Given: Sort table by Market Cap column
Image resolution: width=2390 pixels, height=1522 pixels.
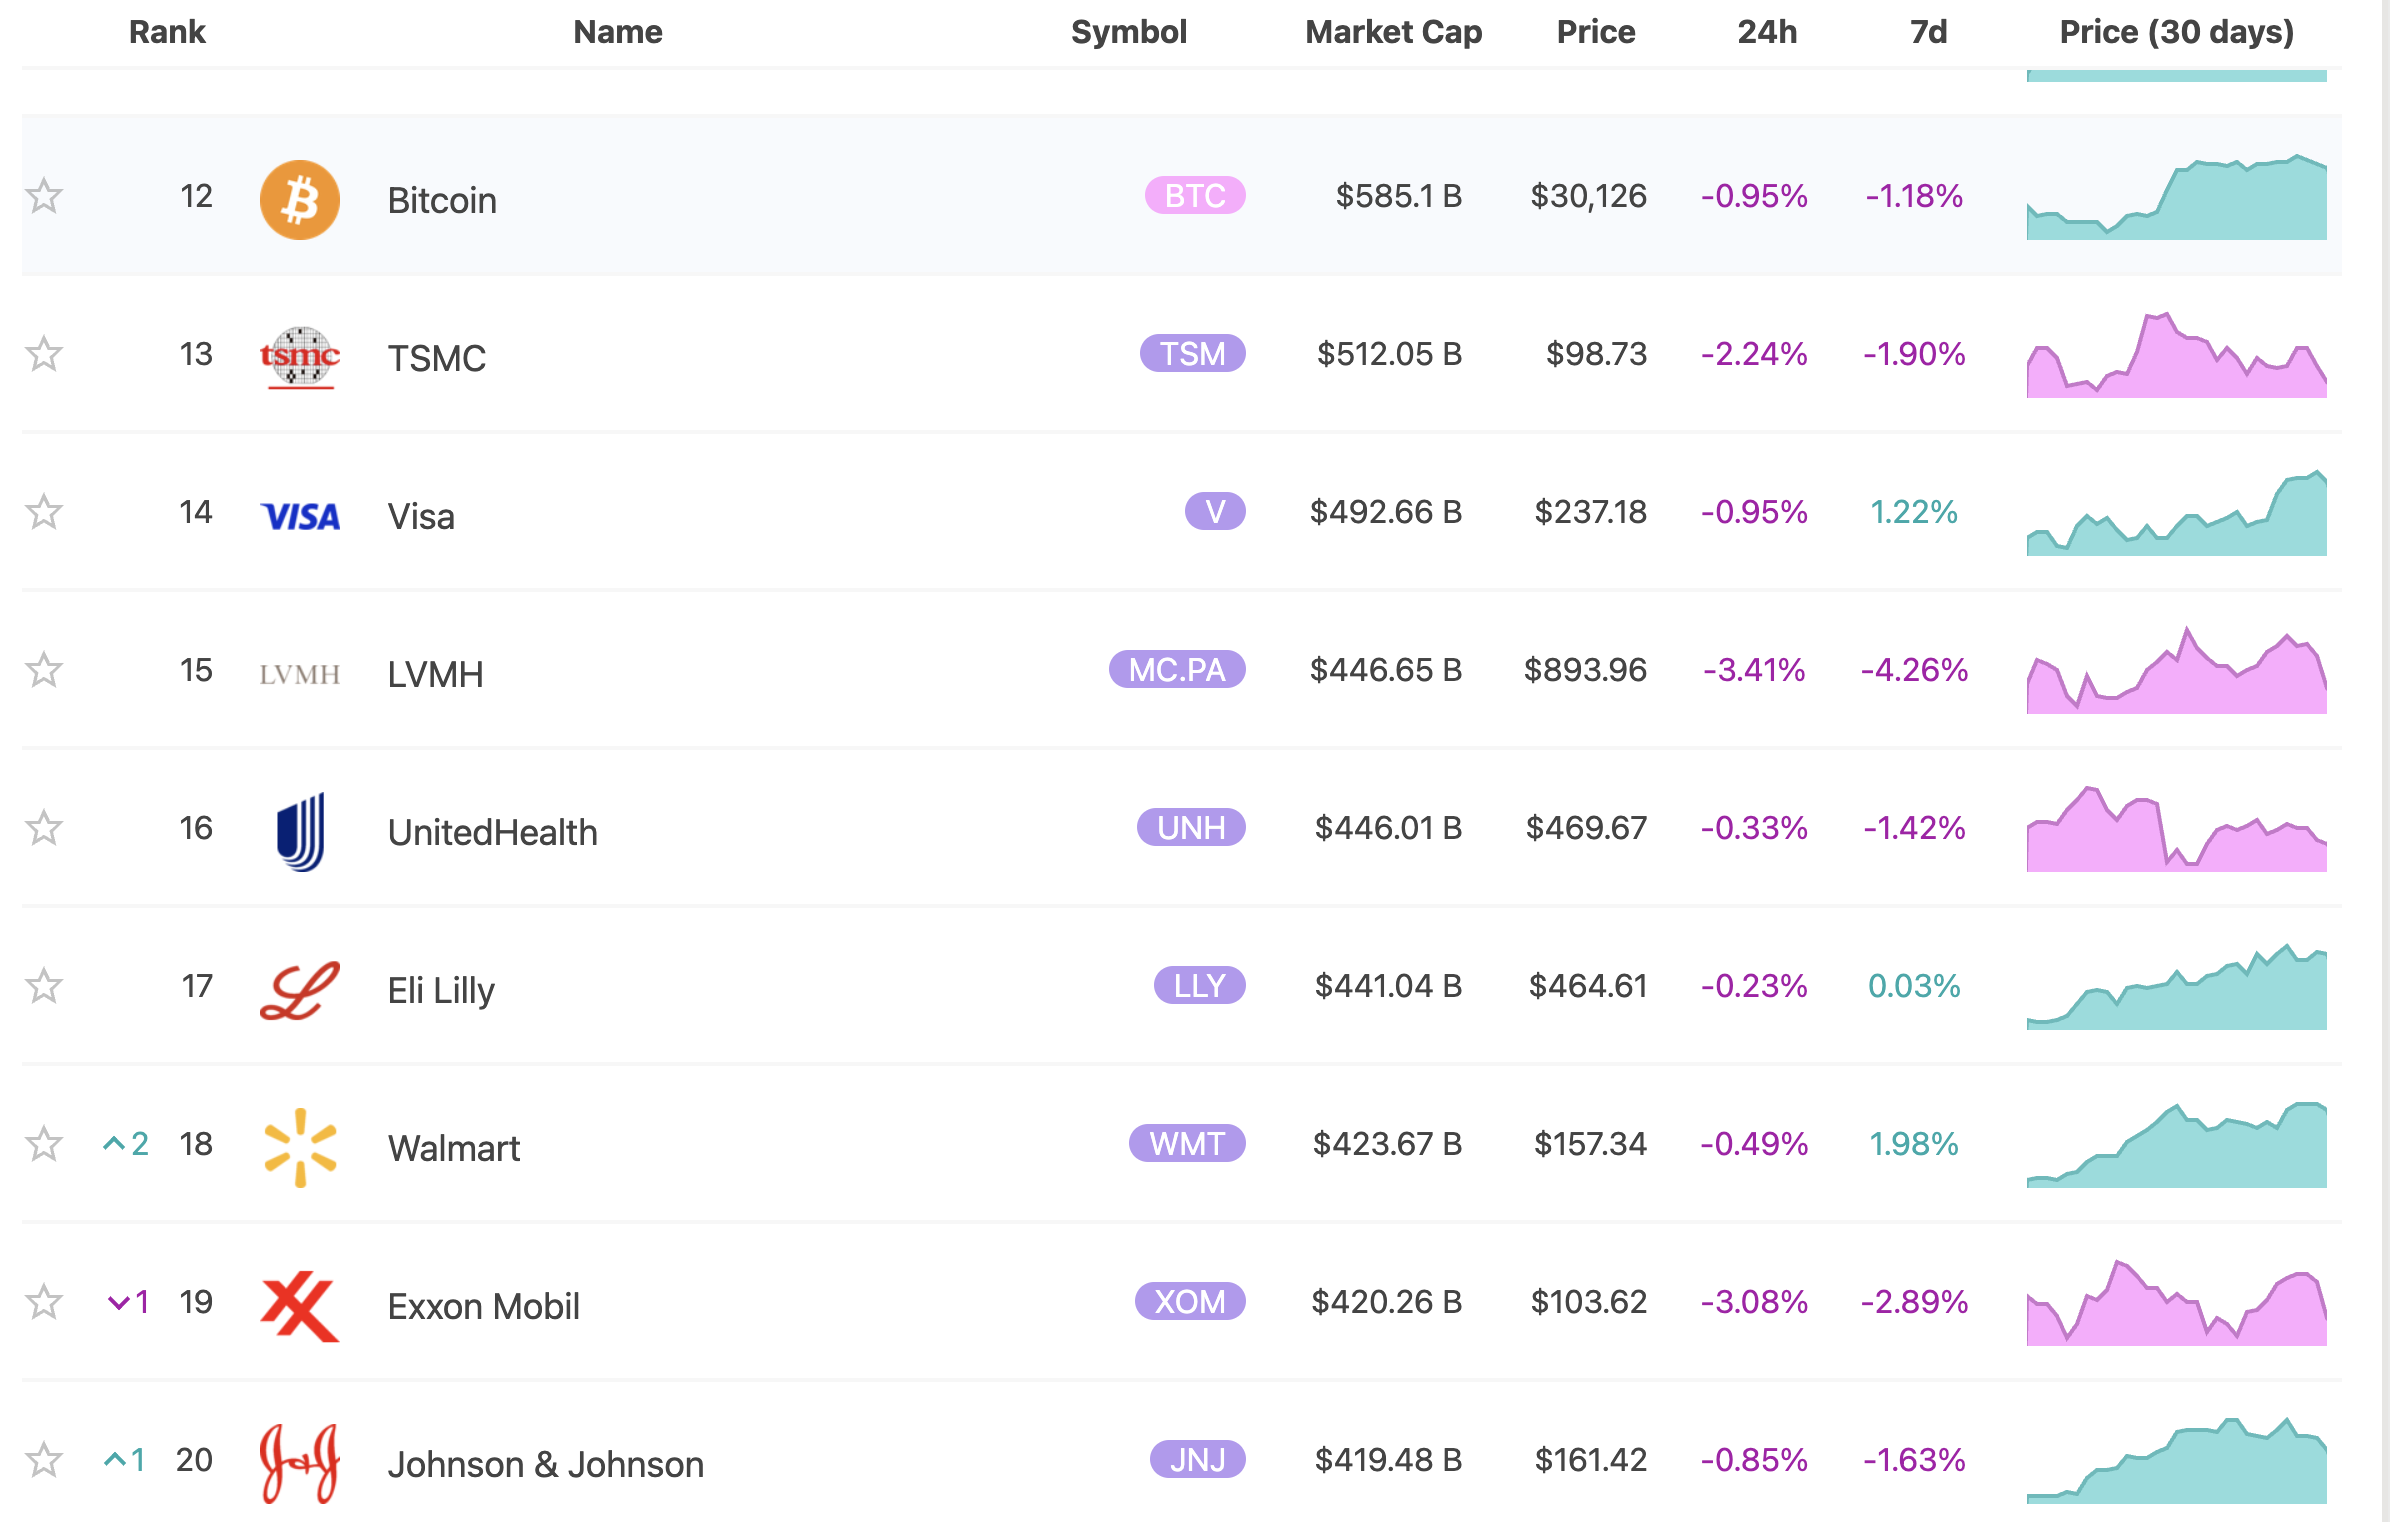Looking at the screenshot, I should click(1393, 32).
